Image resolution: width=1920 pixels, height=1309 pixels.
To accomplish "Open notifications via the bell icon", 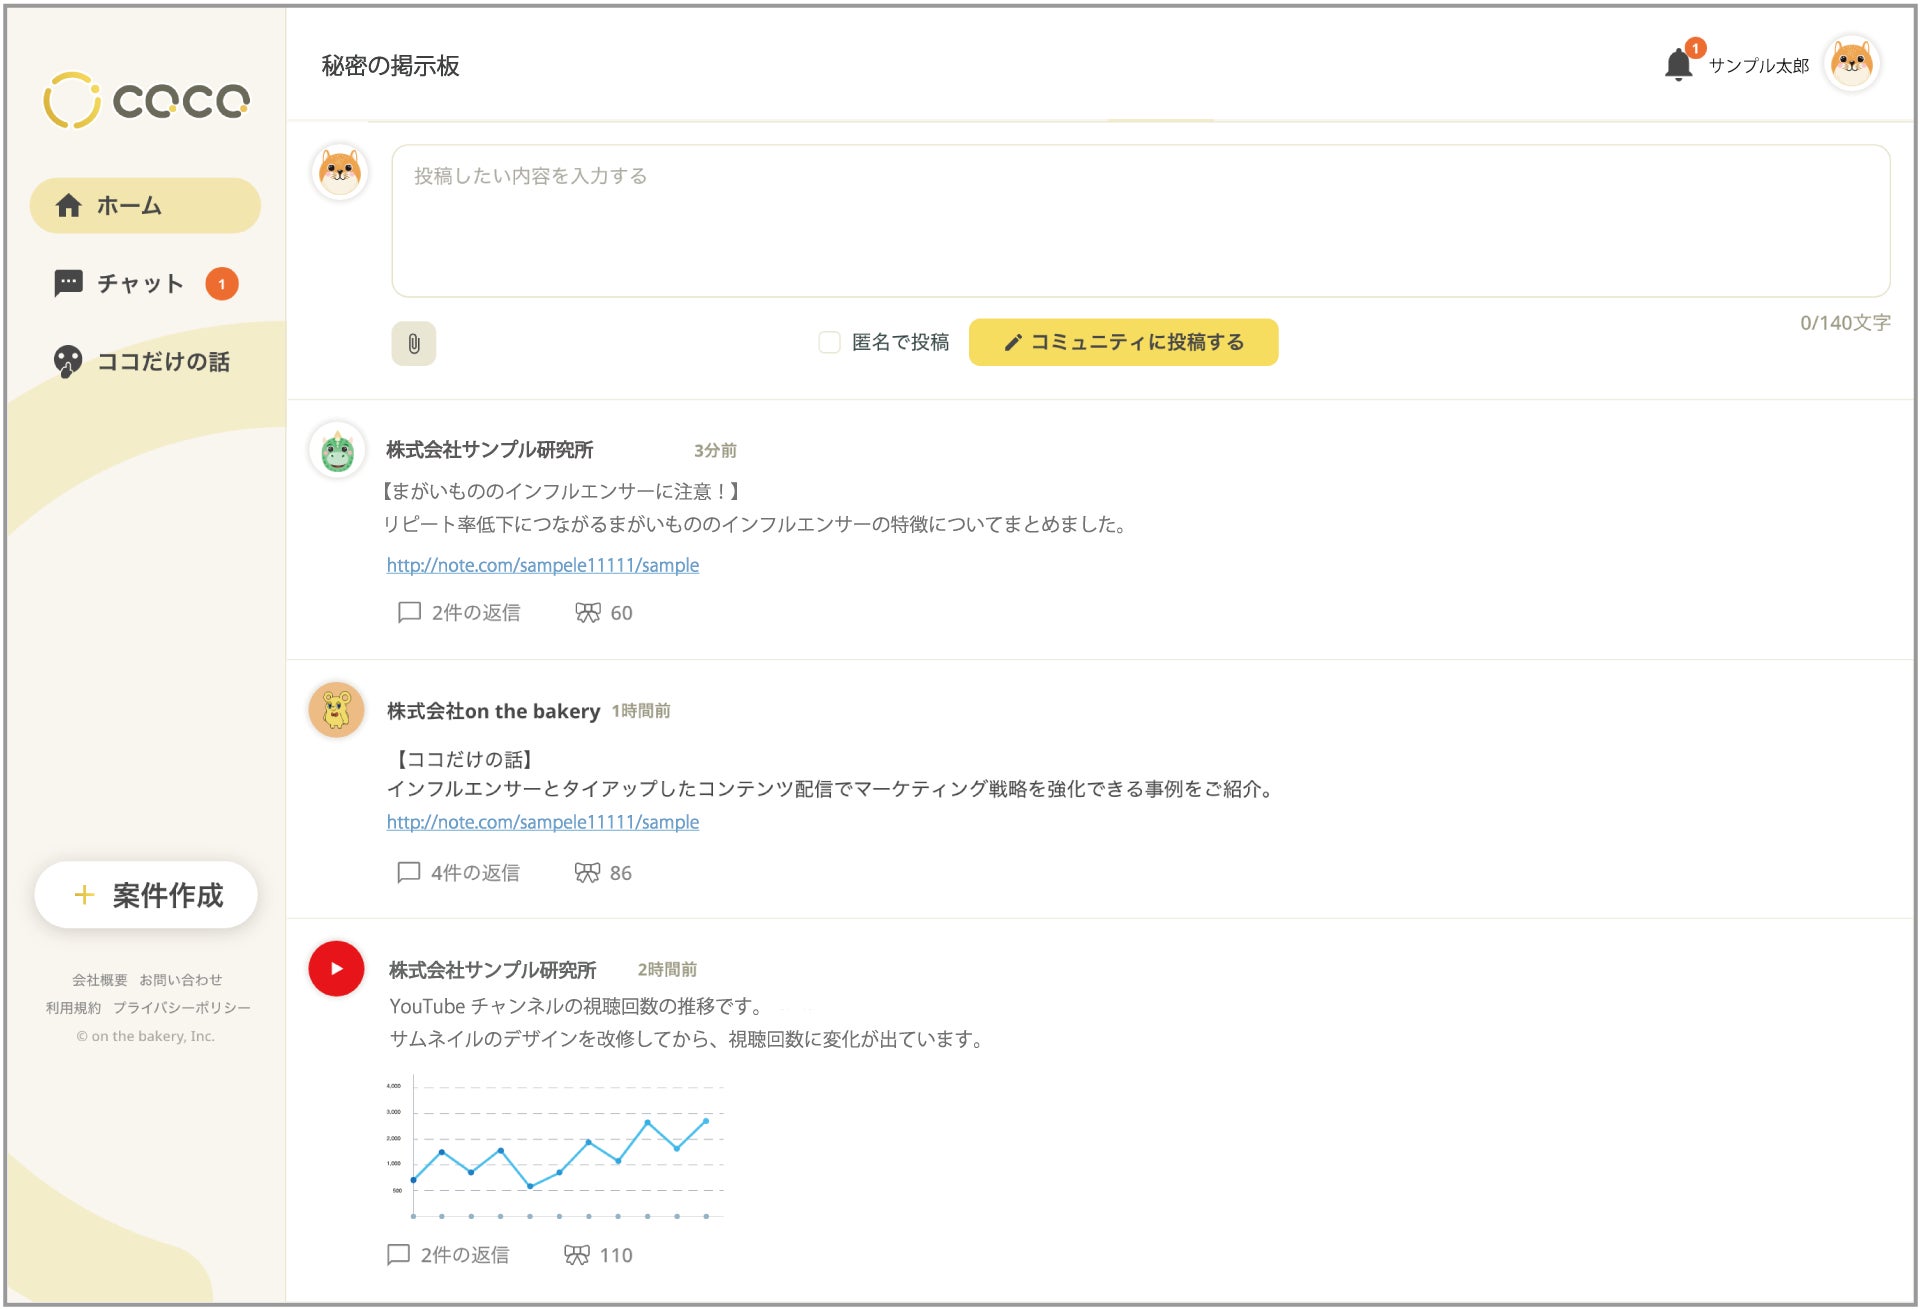I will pyautogui.click(x=1677, y=64).
